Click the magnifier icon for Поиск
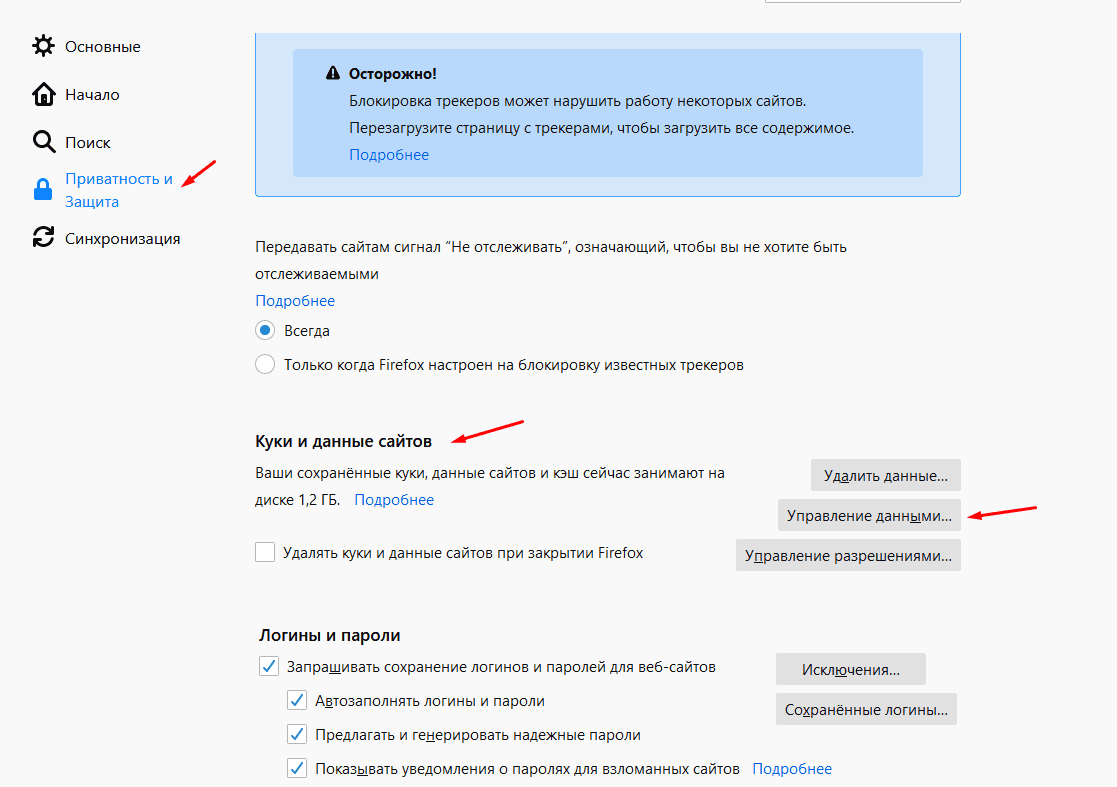 coord(43,142)
